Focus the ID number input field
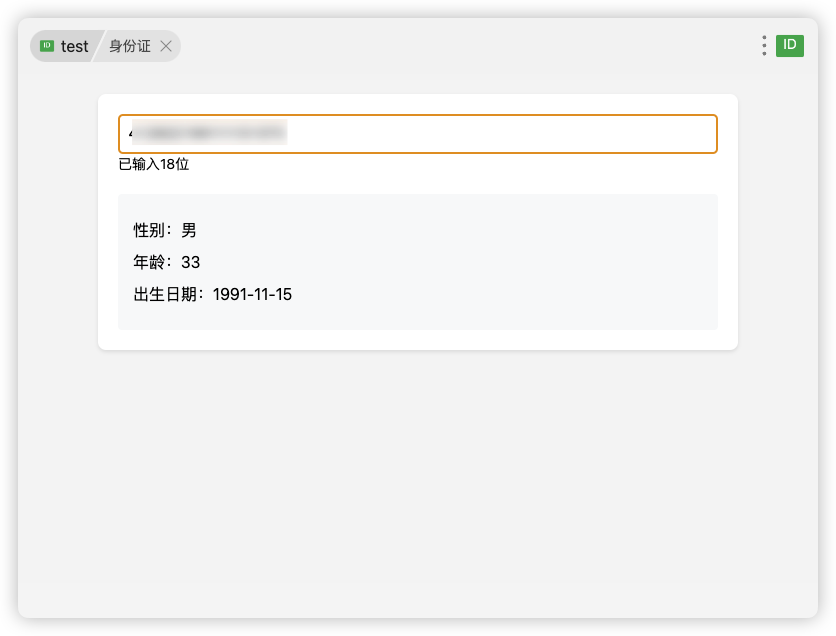This screenshot has height=636, width=836. coord(417,134)
